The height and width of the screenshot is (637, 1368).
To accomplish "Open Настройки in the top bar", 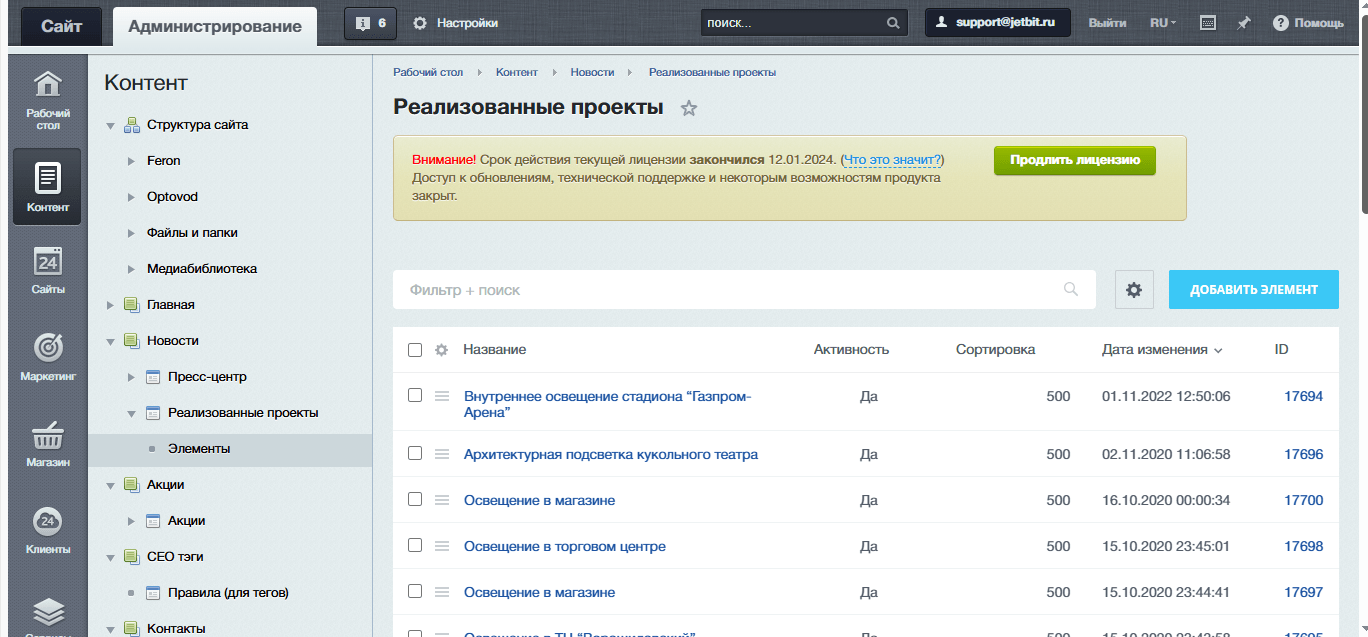I will tap(456, 23).
